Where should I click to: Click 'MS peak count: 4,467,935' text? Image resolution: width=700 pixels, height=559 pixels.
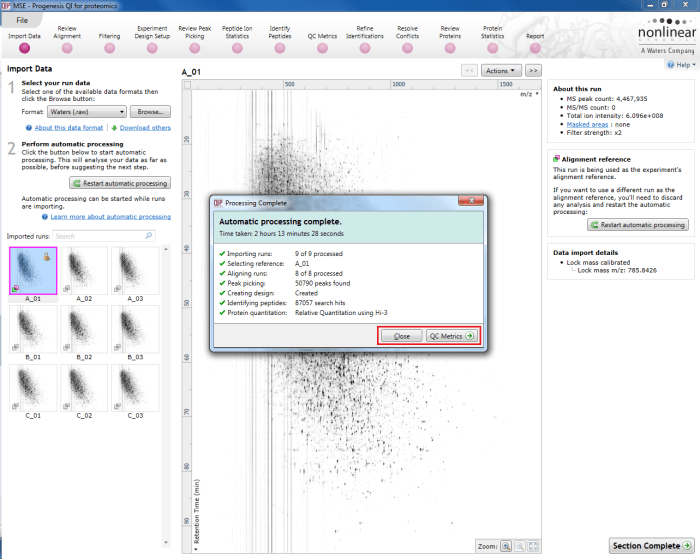point(606,99)
